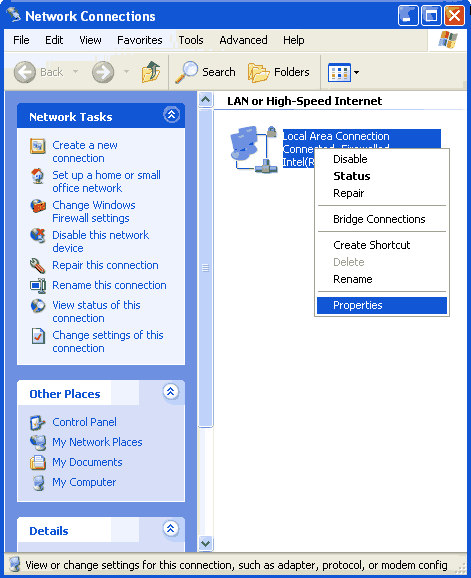471x578 pixels.
Task: Click the LAN or High-Speed Internet header
Action: [304, 101]
